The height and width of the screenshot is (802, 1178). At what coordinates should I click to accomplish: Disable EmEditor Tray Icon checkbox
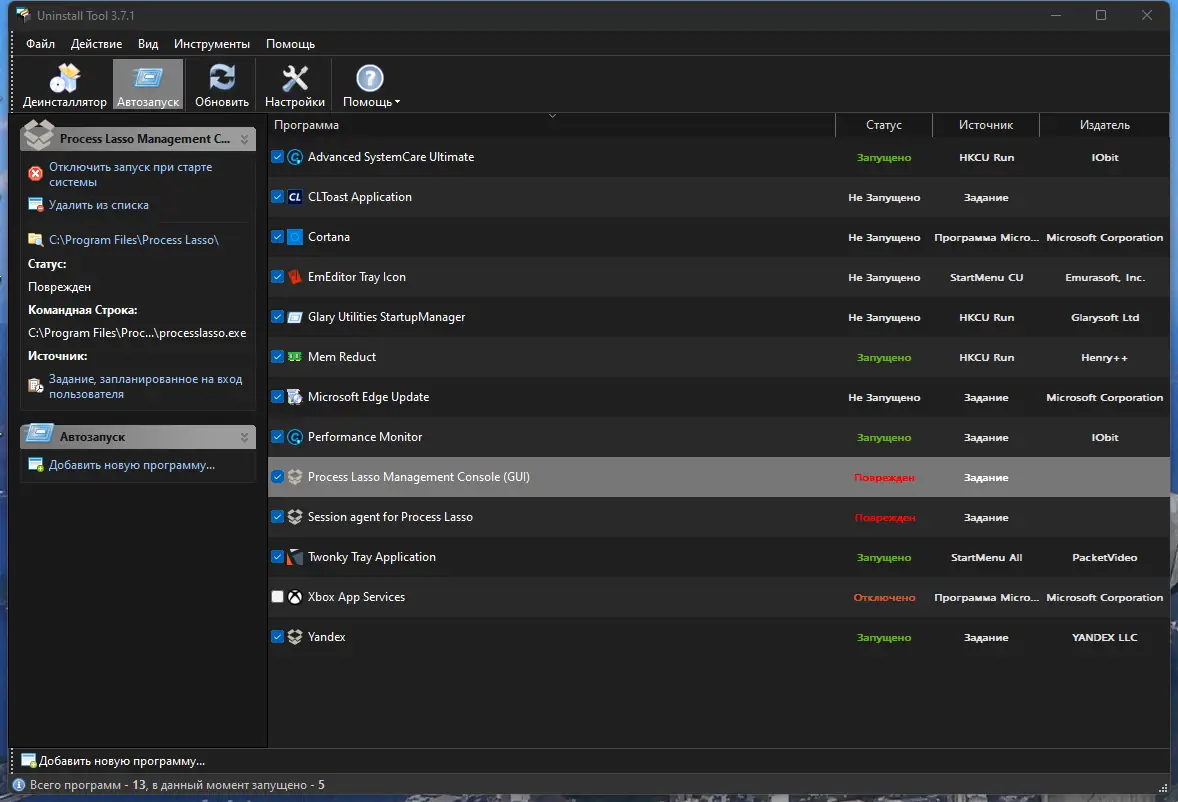277,276
